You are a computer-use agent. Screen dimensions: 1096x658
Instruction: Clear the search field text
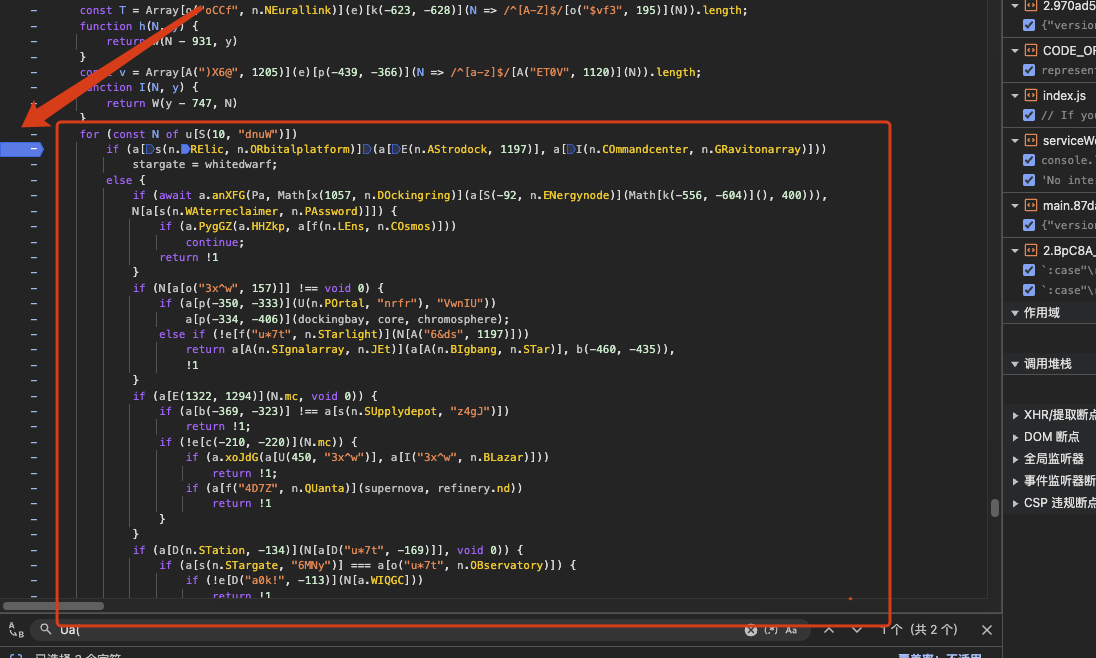point(751,630)
